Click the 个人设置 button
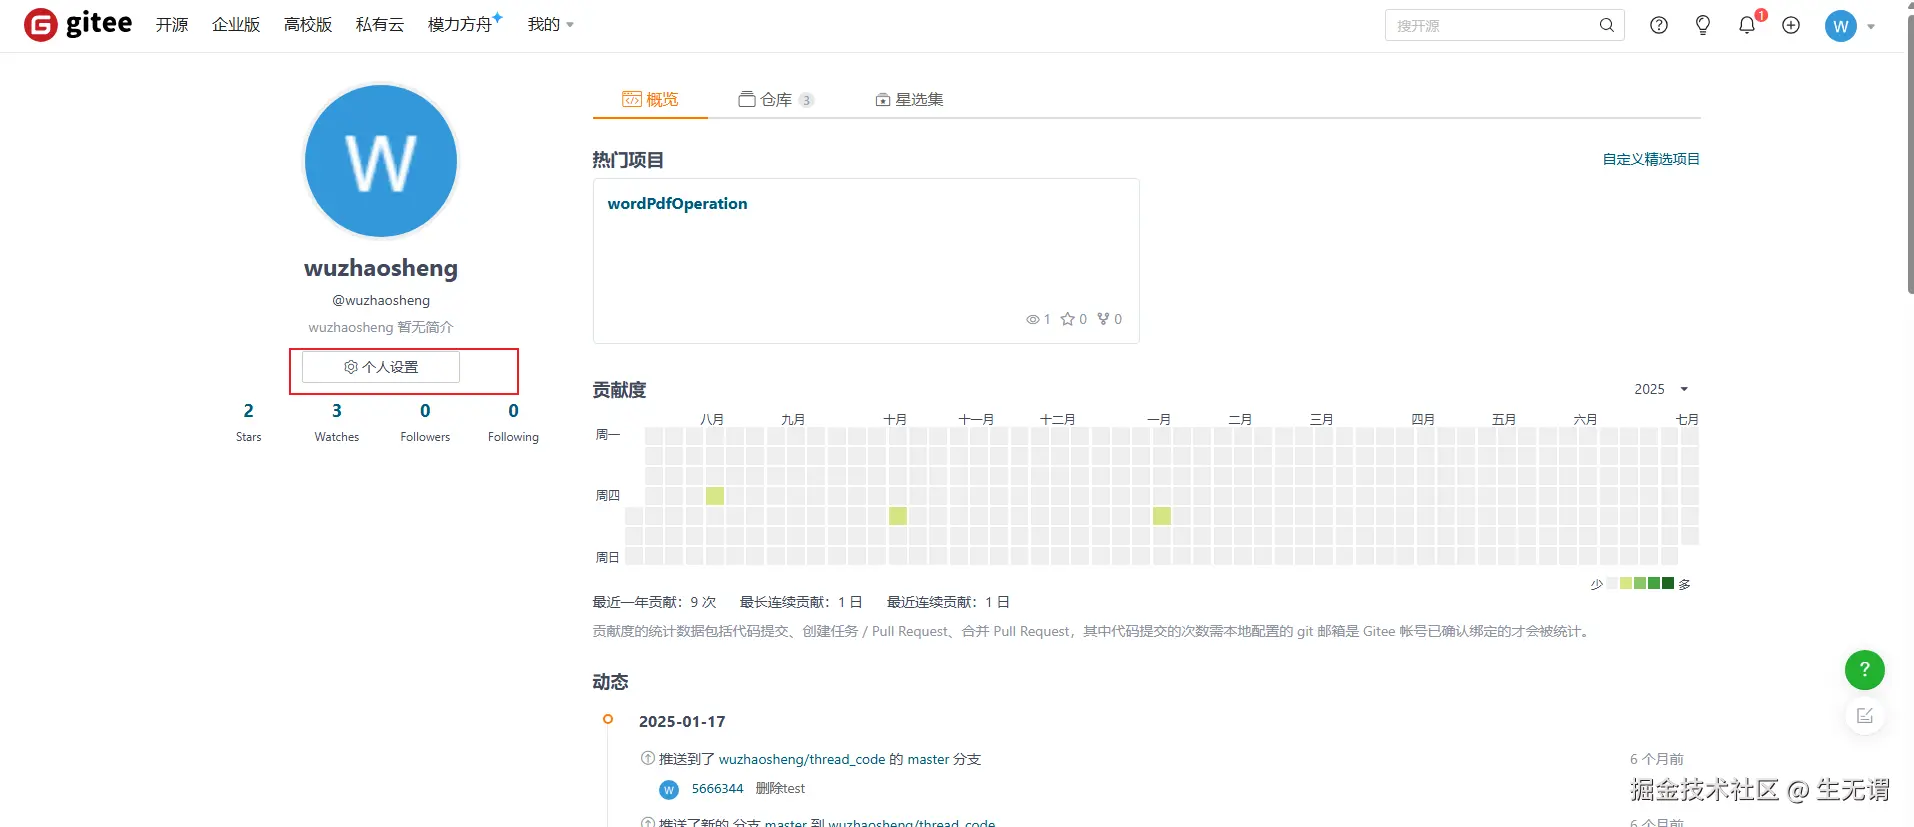The width and height of the screenshot is (1914, 827). pyautogui.click(x=381, y=367)
